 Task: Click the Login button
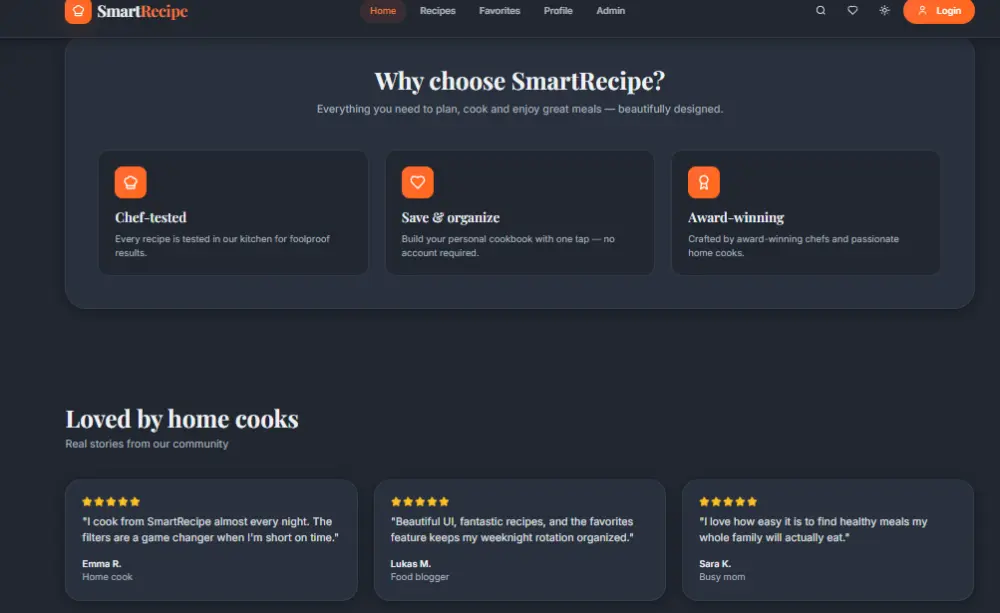pos(939,11)
